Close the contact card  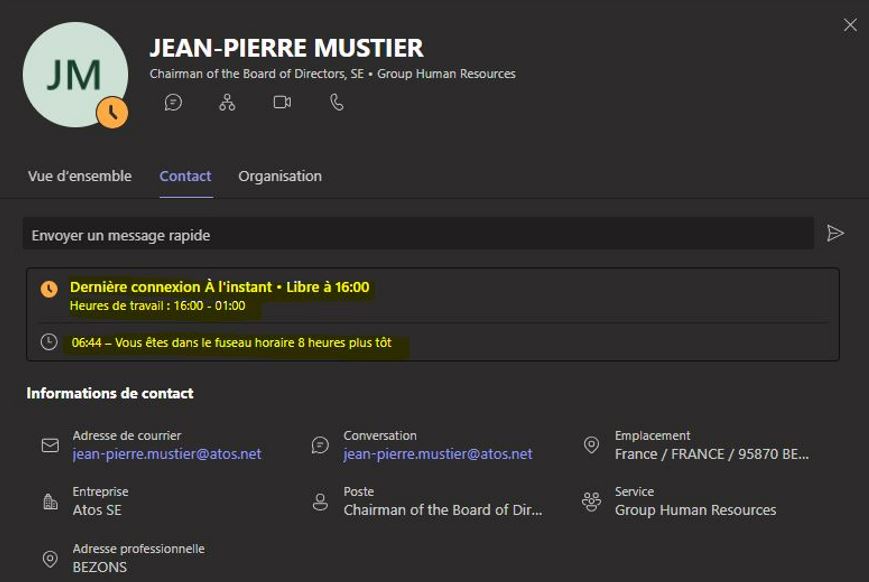[x=850, y=25]
